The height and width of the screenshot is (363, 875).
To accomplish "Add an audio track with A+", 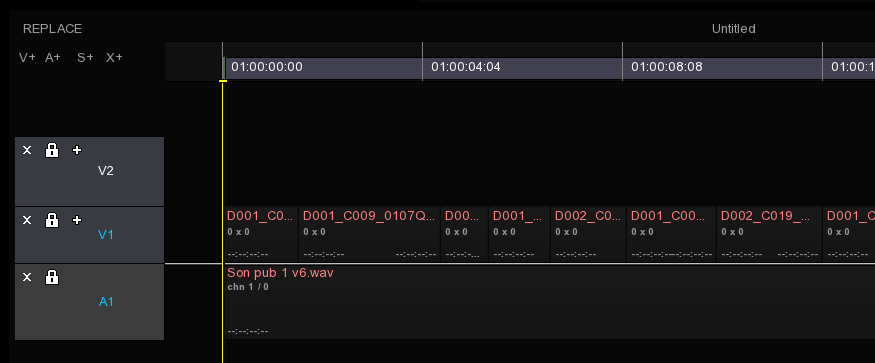I will pyautogui.click(x=53, y=58).
